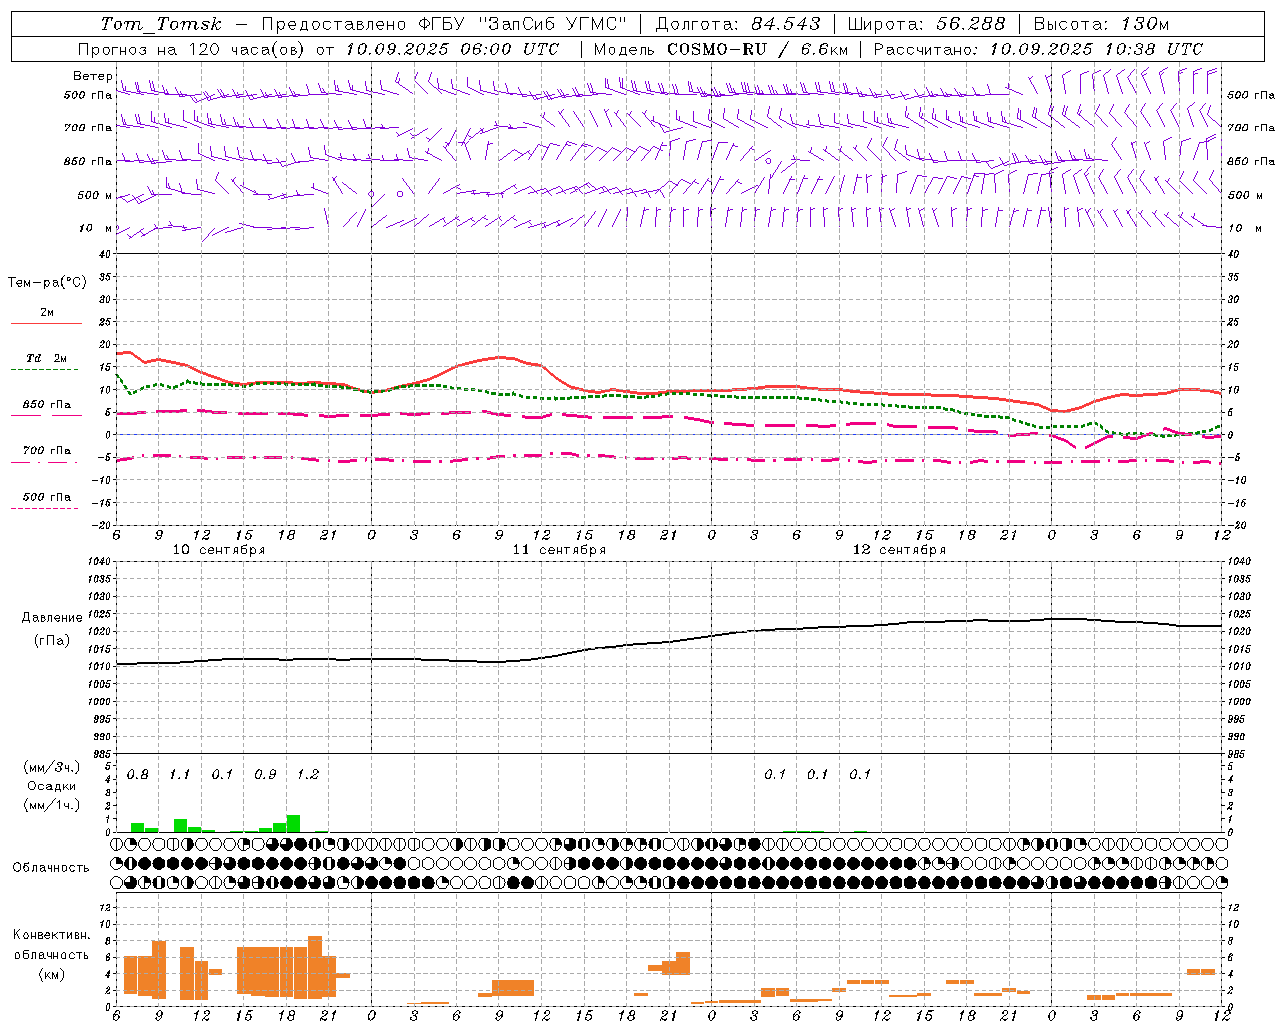Image resolution: width=1280 pixels, height=1024 pixels.
Task: Click the "12 сентября" date label
Action: tap(899, 550)
